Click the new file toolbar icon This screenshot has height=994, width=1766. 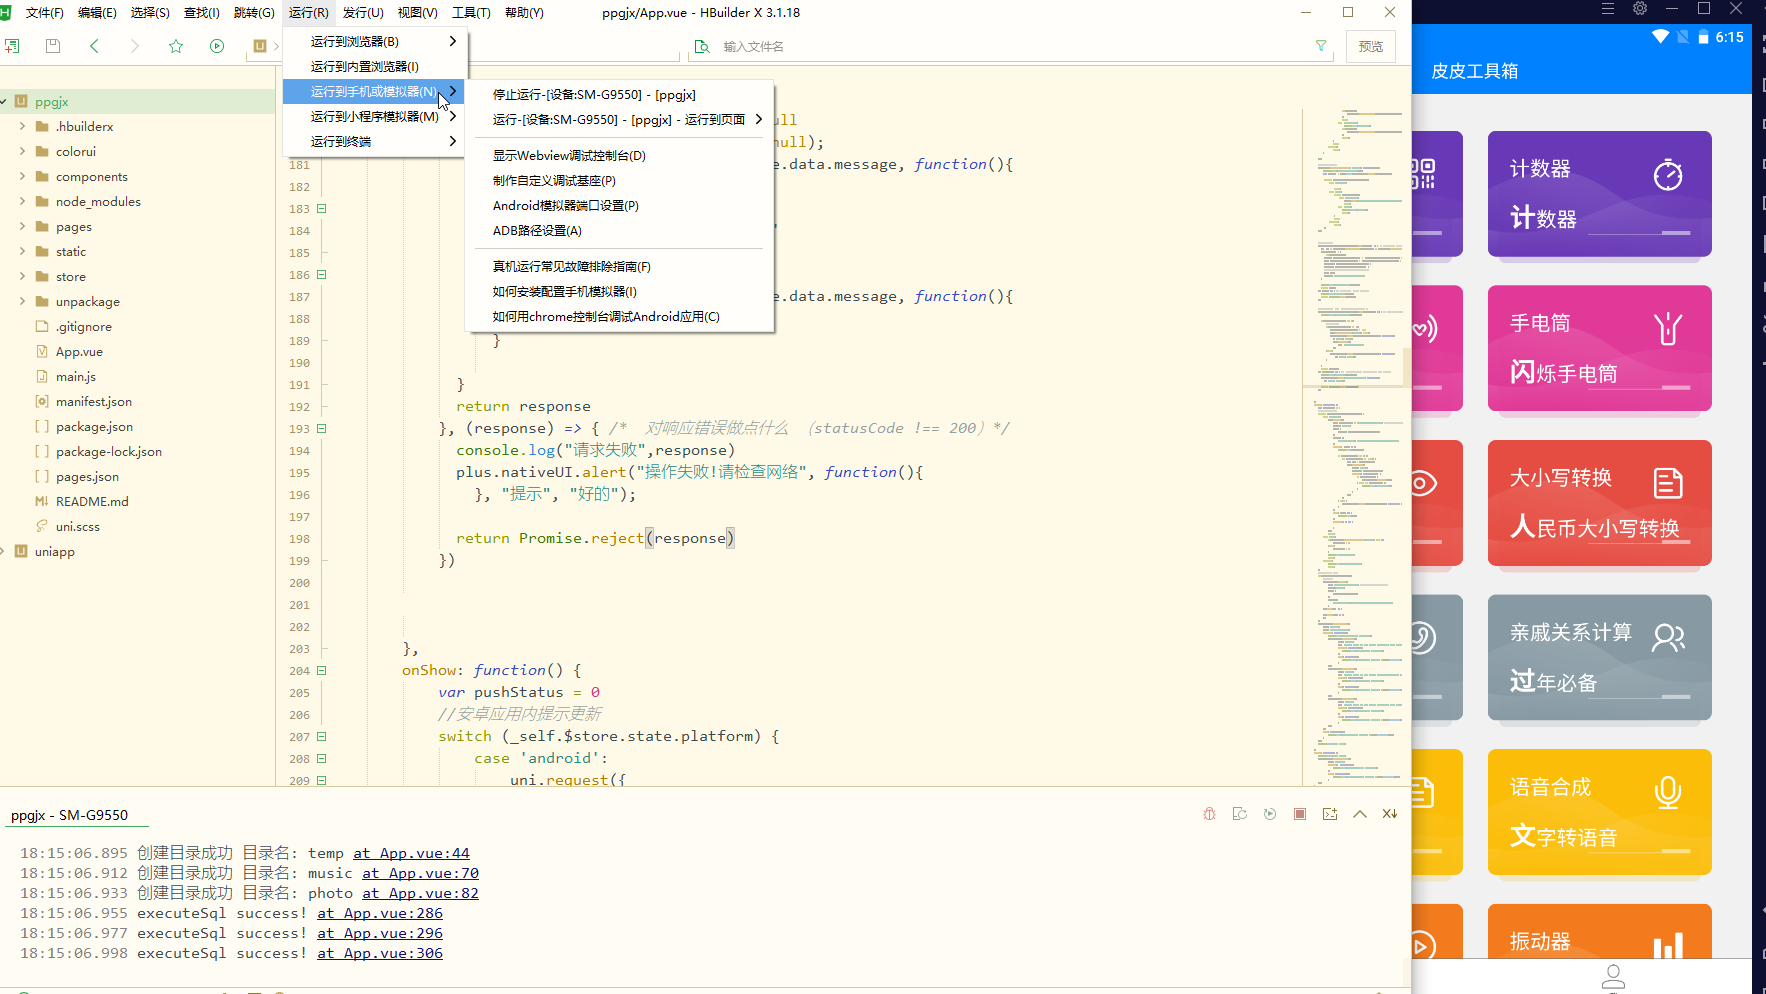[x=12, y=46]
